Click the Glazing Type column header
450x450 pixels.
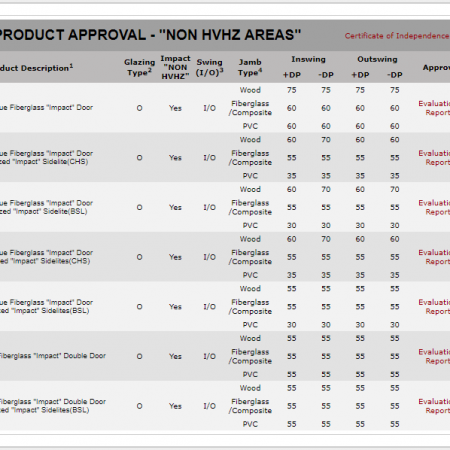click(139, 67)
